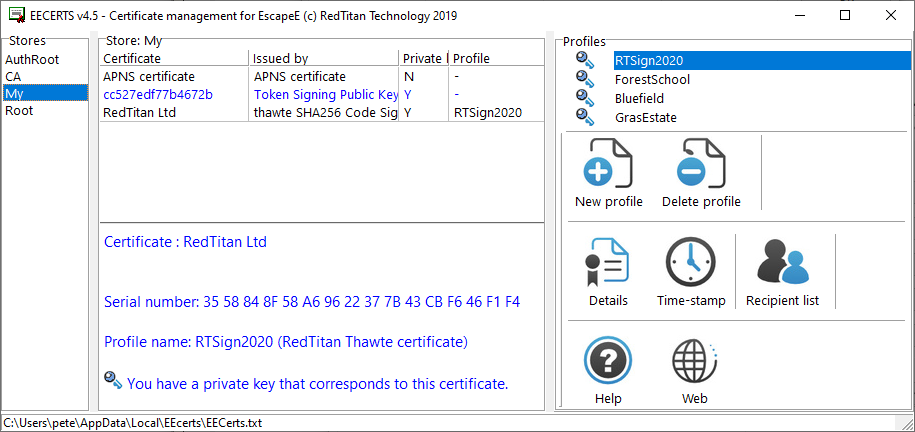Select the AuthRoot store

(x=32, y=60)
